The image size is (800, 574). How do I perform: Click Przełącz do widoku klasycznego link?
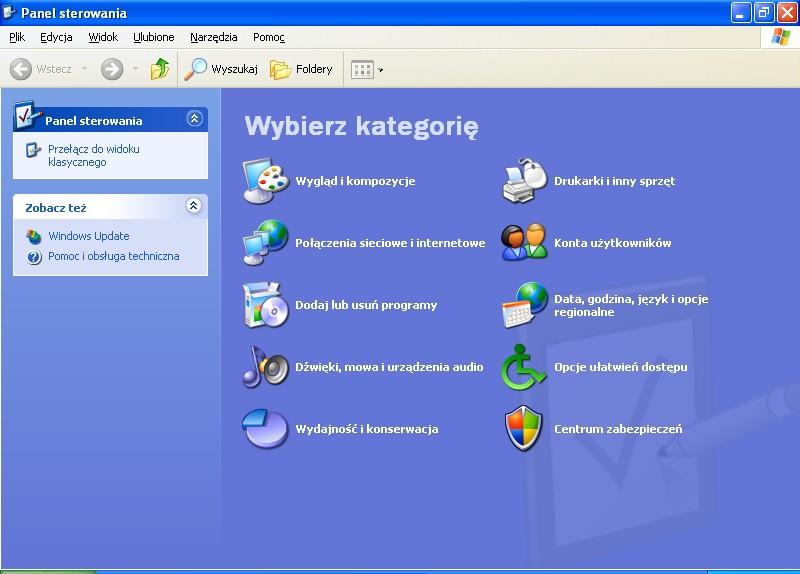click(93, 156)
